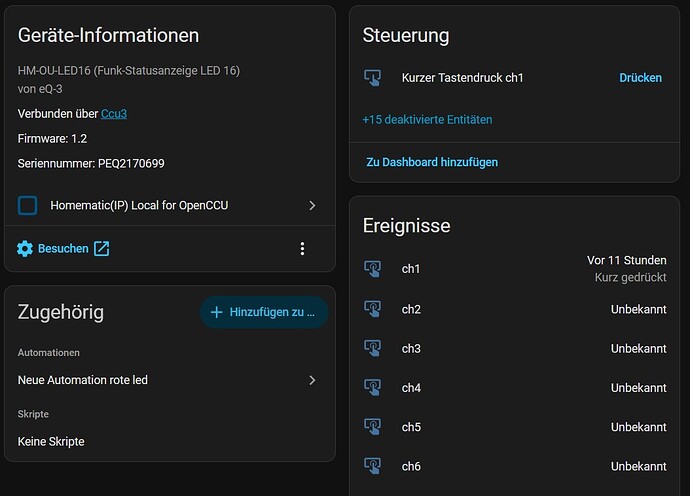Select the ch1 event entry with Kurz gedrückt
690x496 pixels.
pos(515,269)
